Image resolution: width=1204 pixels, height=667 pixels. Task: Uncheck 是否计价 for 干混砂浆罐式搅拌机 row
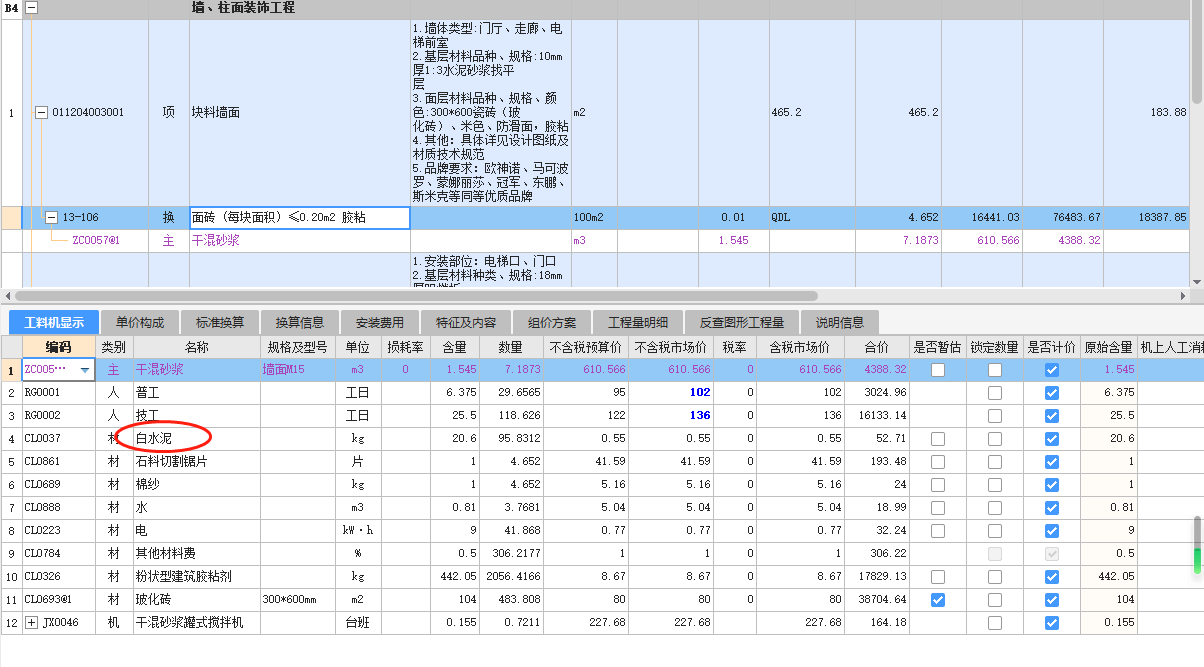click(x=1052, y=623)
